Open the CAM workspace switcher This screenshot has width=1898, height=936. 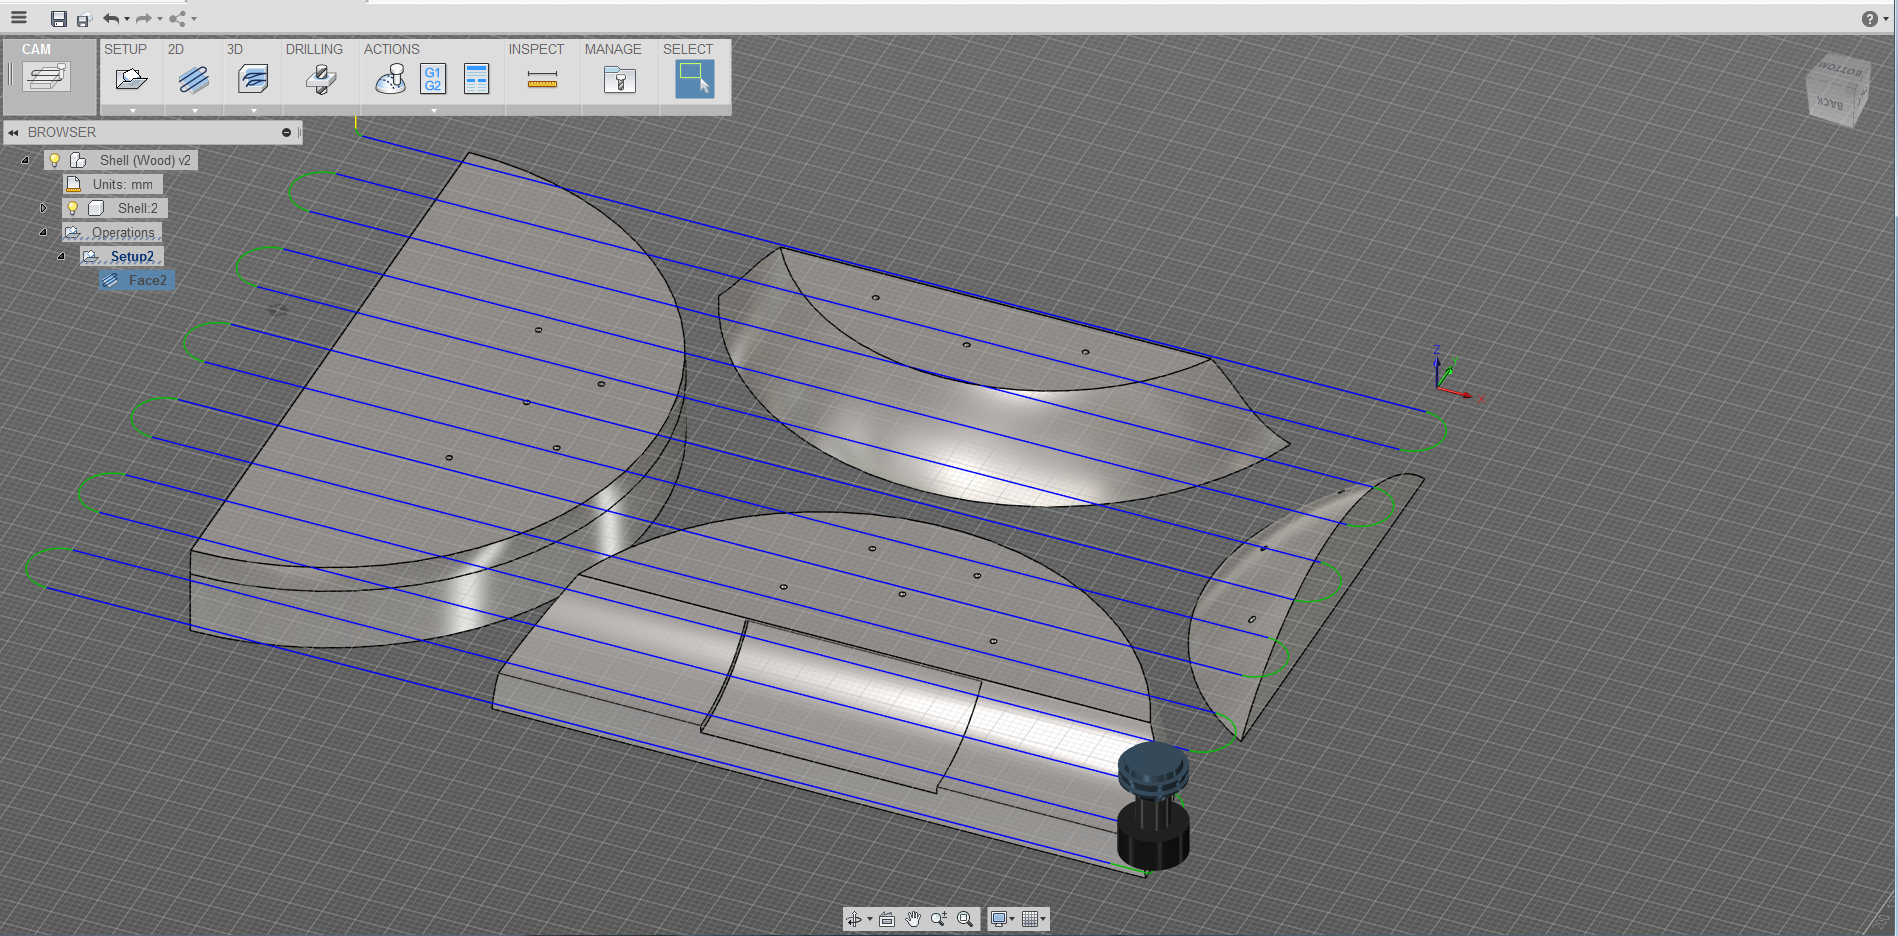click(48, 77)
